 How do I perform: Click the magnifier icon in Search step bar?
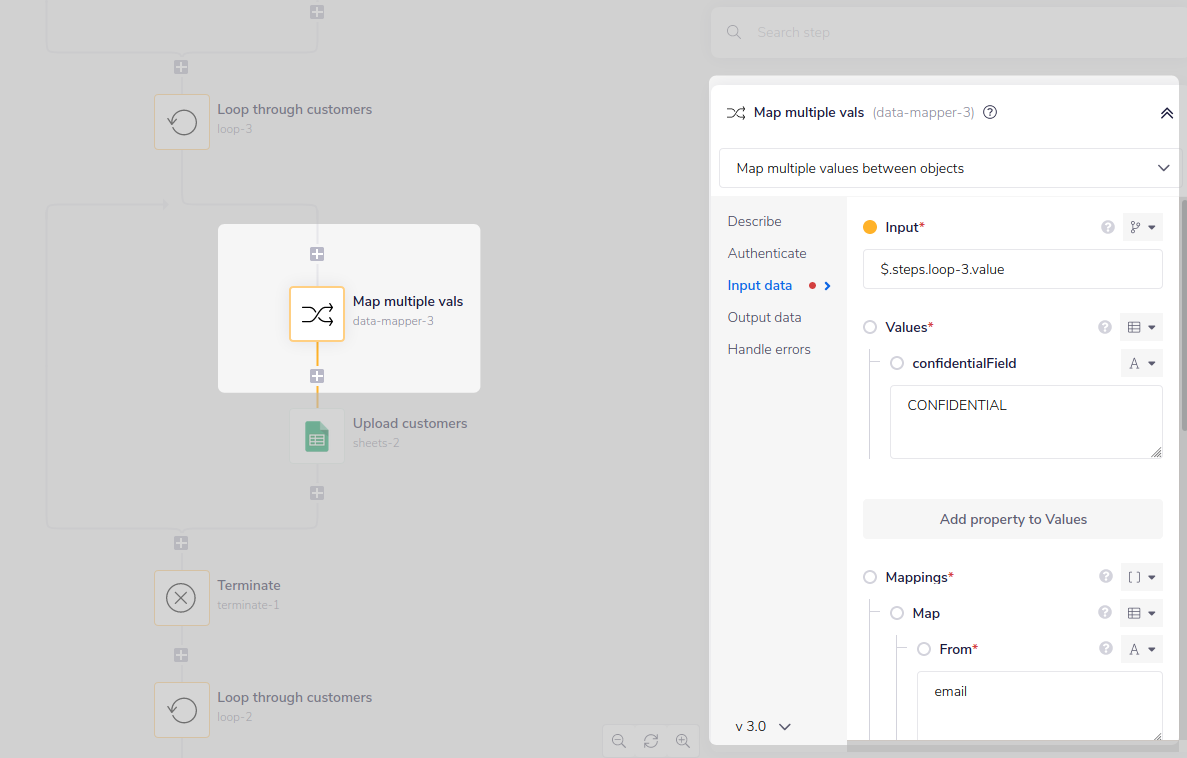(733, 32)
